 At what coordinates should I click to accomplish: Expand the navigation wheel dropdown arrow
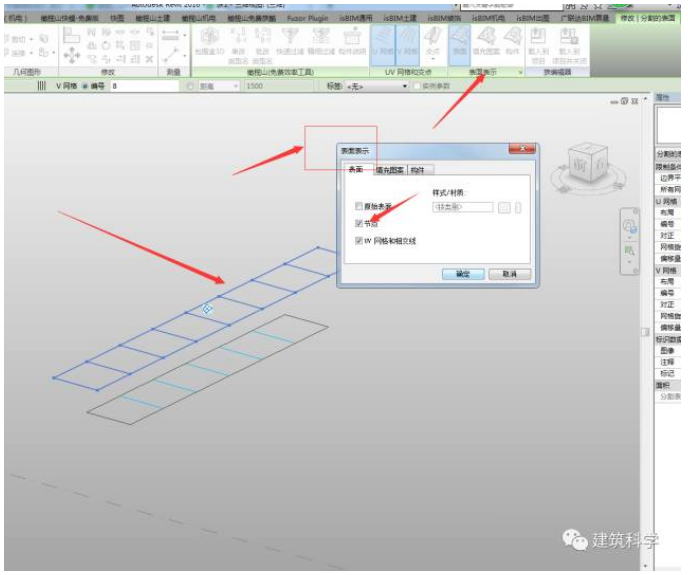point(630,237)
